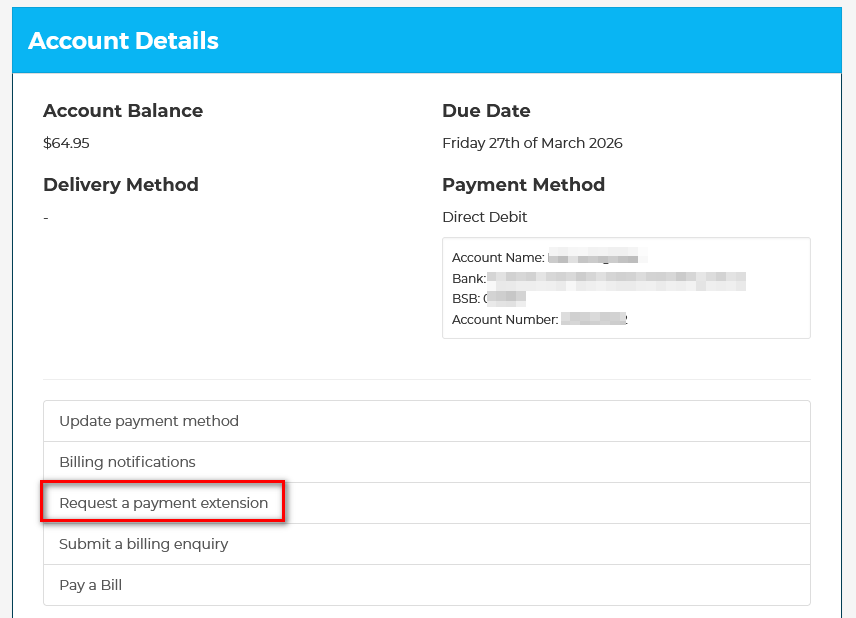Image resolution: width=856 pixels, height=618 pixels.
Task: Click the Delivery Method heading
Action: click(x=121, y=185)
